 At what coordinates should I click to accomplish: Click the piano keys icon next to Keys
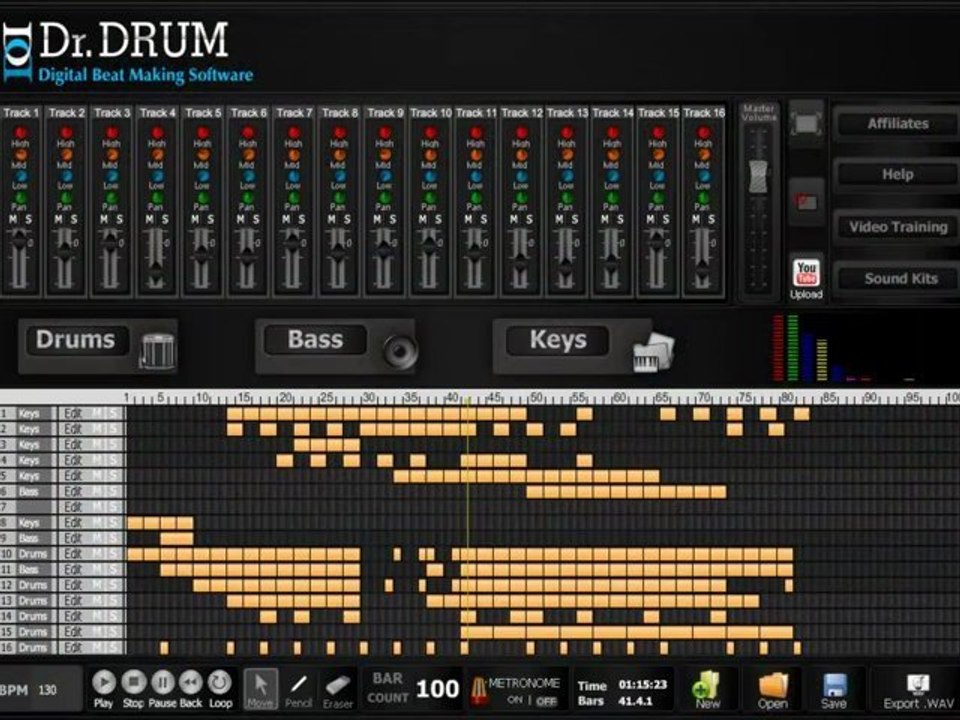(x=653, y=351)
